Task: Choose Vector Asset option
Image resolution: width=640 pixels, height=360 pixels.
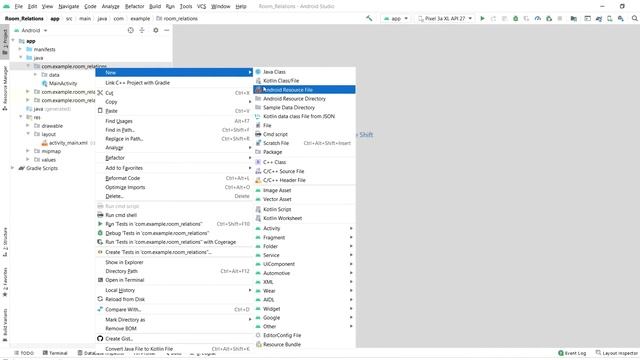Action: (x=304, y=199)
